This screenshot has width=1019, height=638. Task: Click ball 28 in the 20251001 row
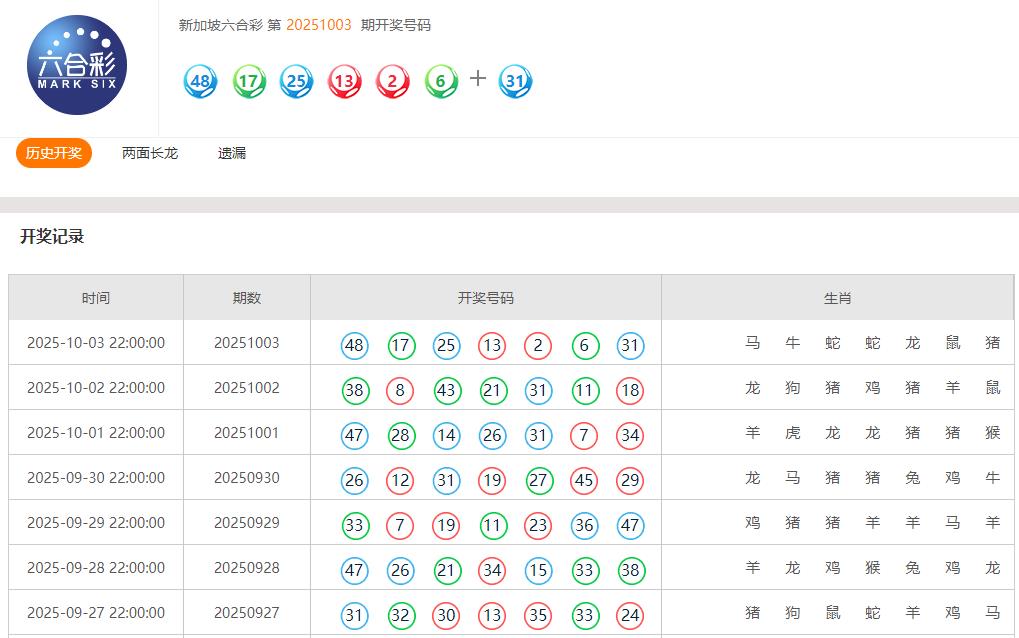point(401,436)
